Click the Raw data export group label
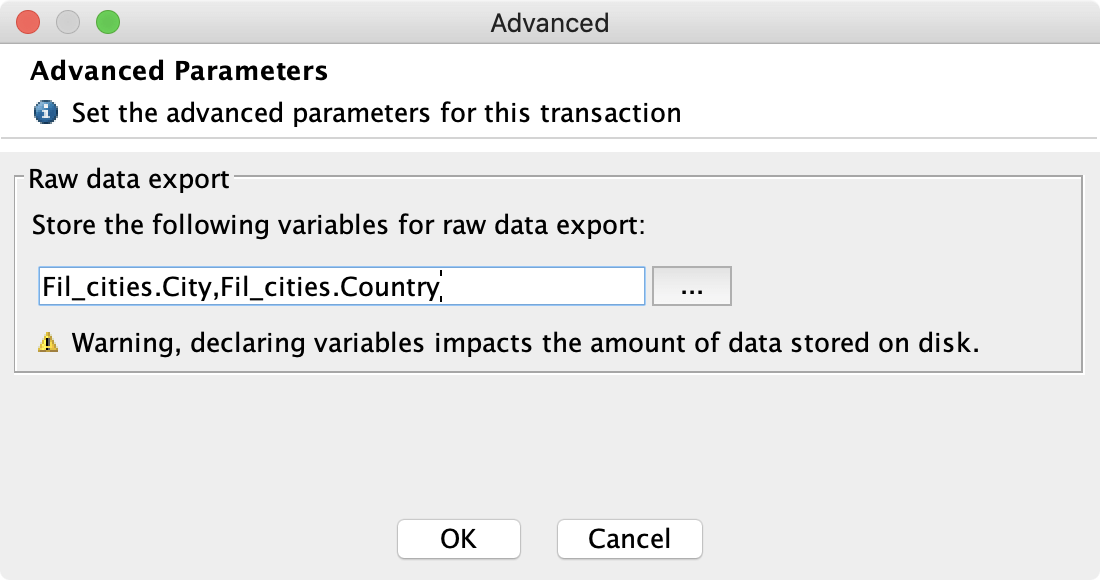Image resolution: width=1100 pixels, height=580 pixels. click(129, 180)
